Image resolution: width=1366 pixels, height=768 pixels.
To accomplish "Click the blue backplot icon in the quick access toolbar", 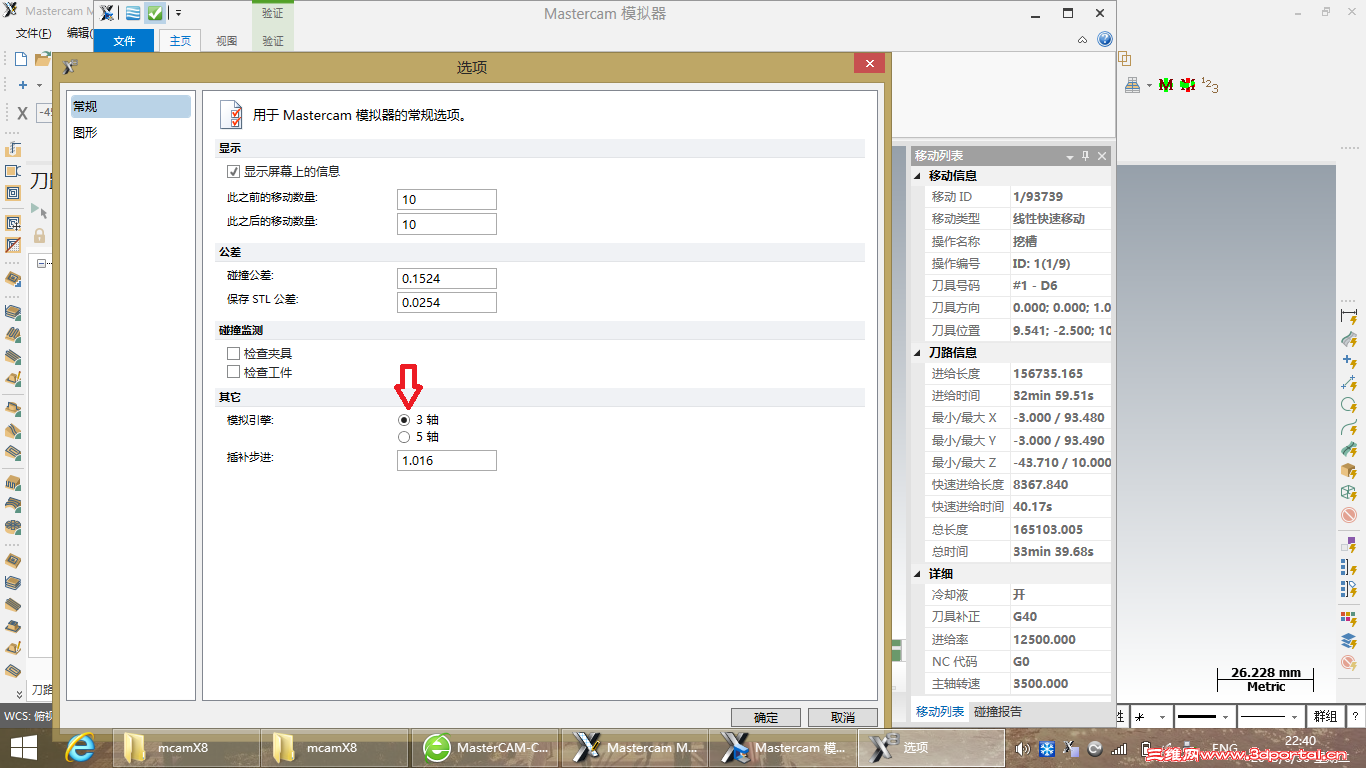I will pyautogui.click(x=132, y=13).
